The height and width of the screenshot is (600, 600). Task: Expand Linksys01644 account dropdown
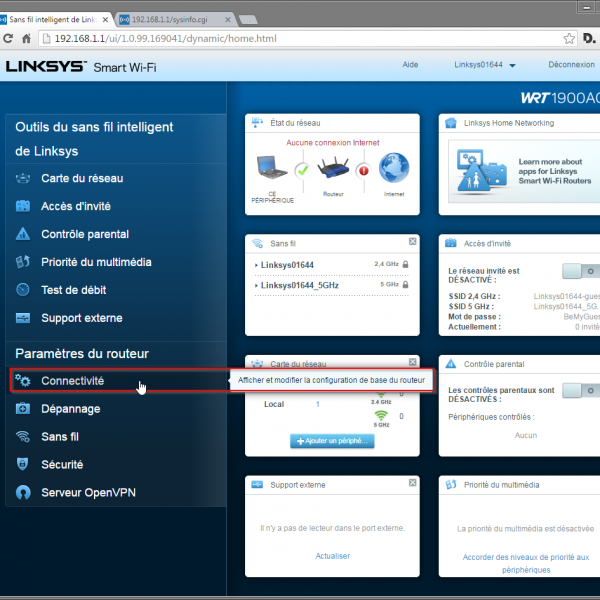485,65
